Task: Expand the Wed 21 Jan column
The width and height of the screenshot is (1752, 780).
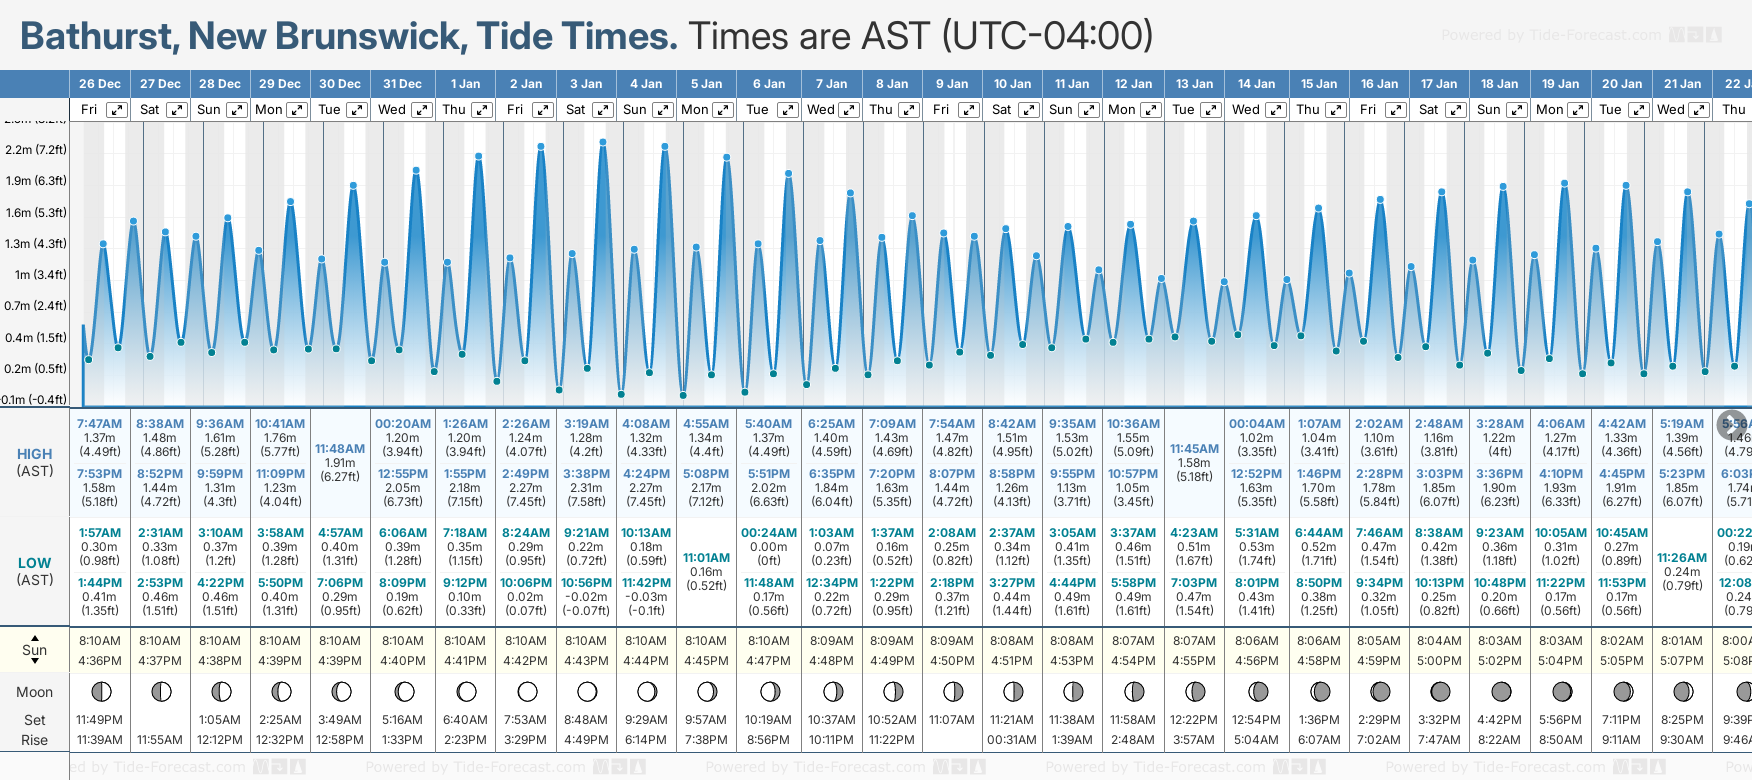Action: [x=1698, y=110]
